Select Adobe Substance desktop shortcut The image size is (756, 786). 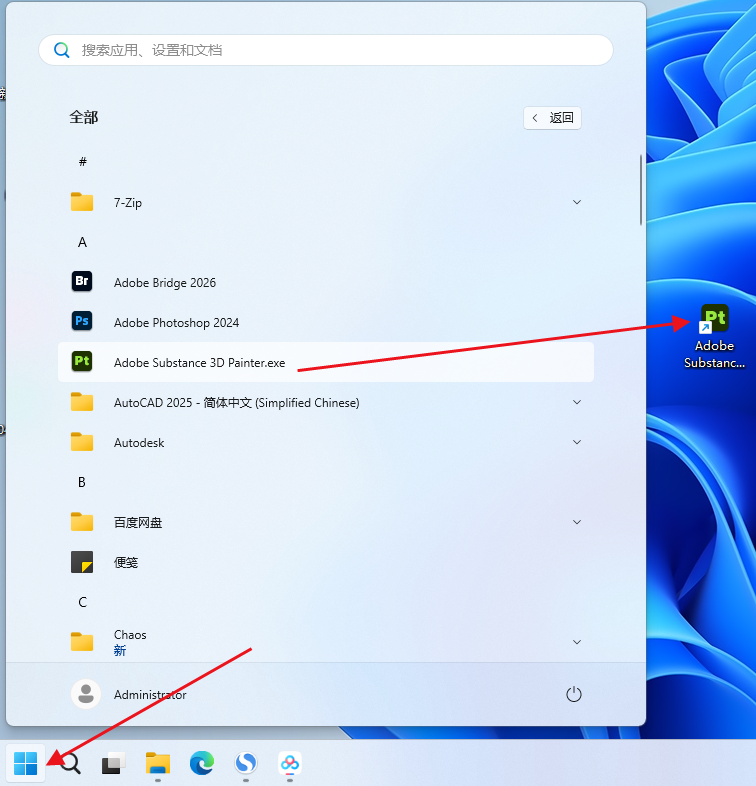coord(714,336)
